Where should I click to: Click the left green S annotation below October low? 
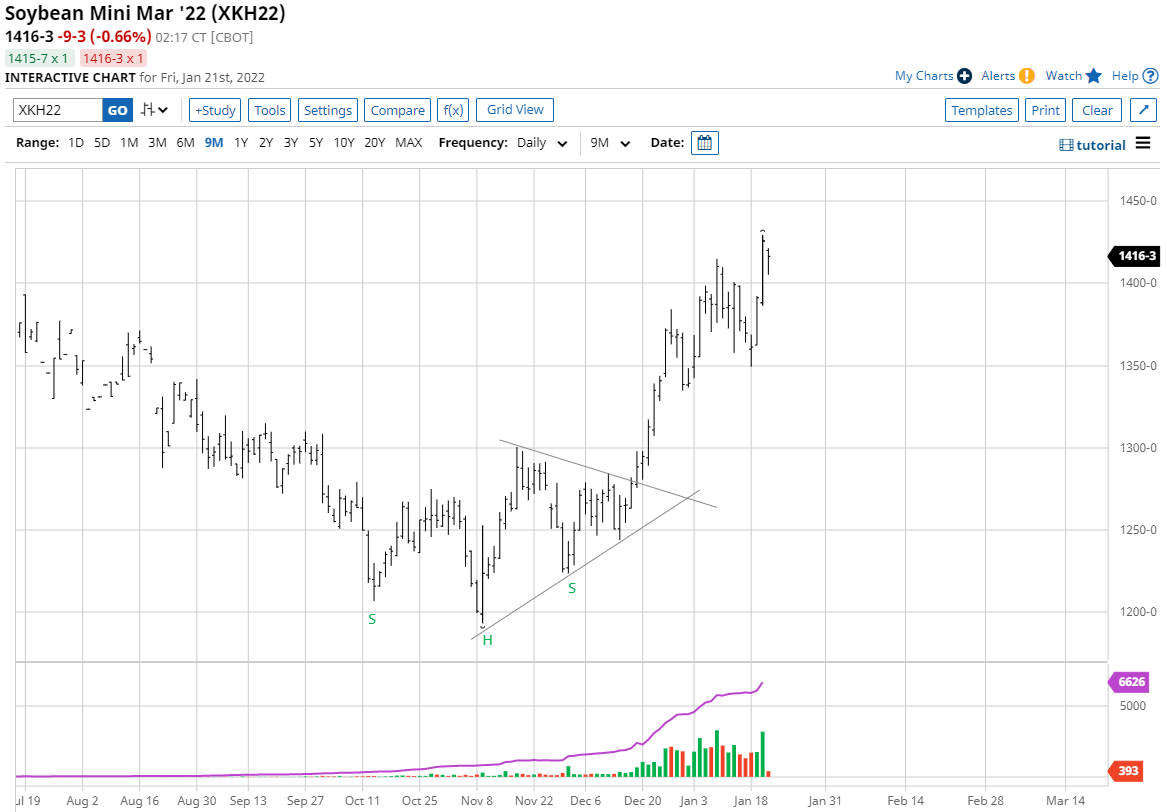point(372,619)
